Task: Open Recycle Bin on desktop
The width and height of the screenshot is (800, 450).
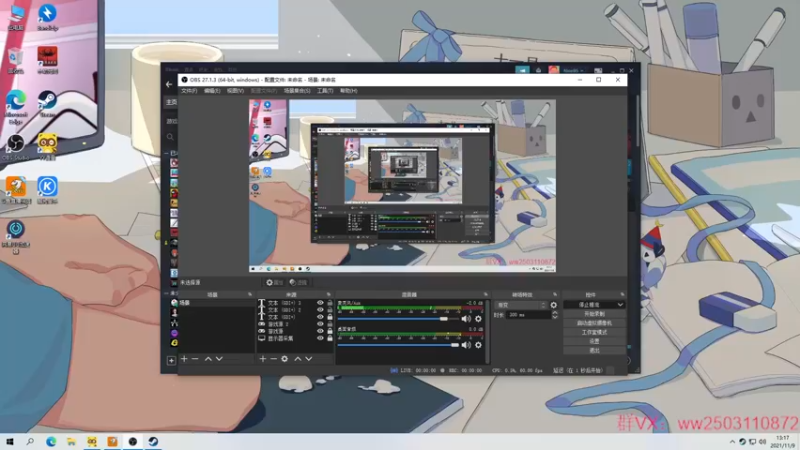Action: pyautogui.click(x=15, y=61)
